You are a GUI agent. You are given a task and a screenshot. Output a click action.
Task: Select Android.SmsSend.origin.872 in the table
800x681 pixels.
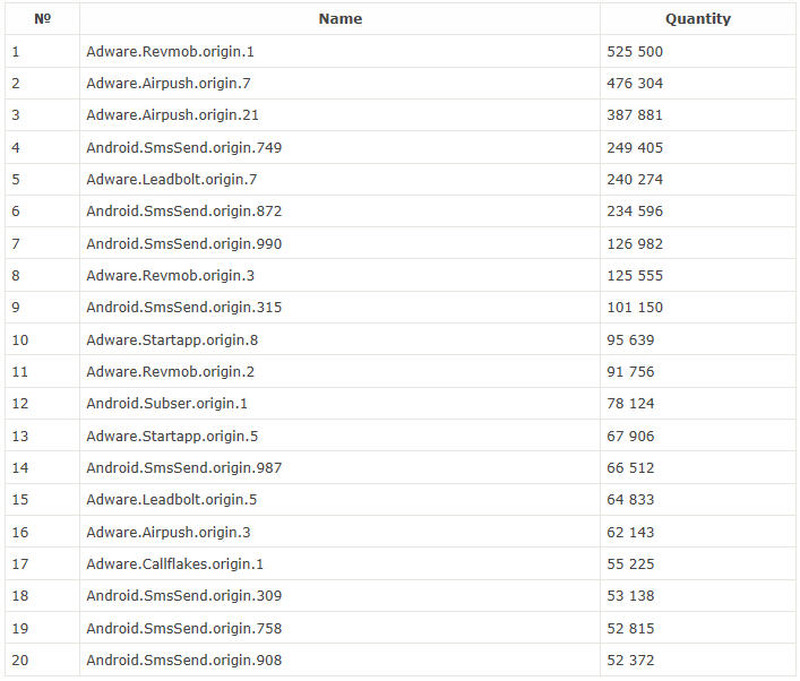[x=184, y=212]
